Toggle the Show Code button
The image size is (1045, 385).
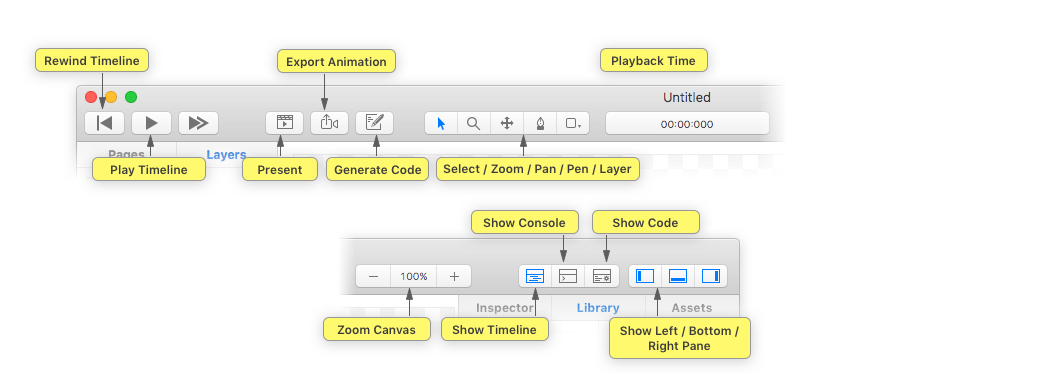point(602,276)
